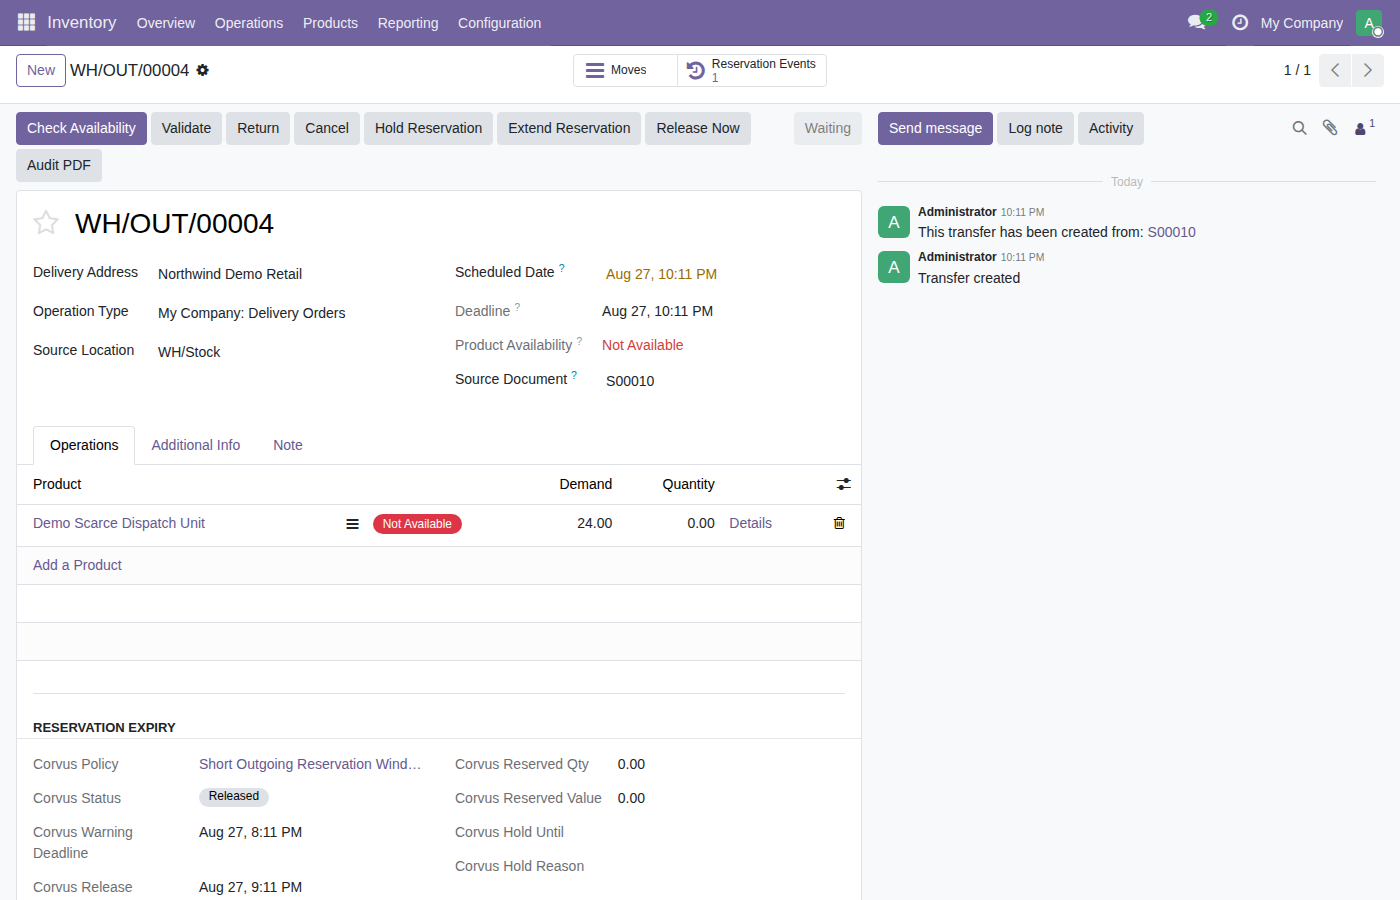This screenshot has height=900, width=1400.
Task: Go to the previous record arrow
Action: (1335, 70)
